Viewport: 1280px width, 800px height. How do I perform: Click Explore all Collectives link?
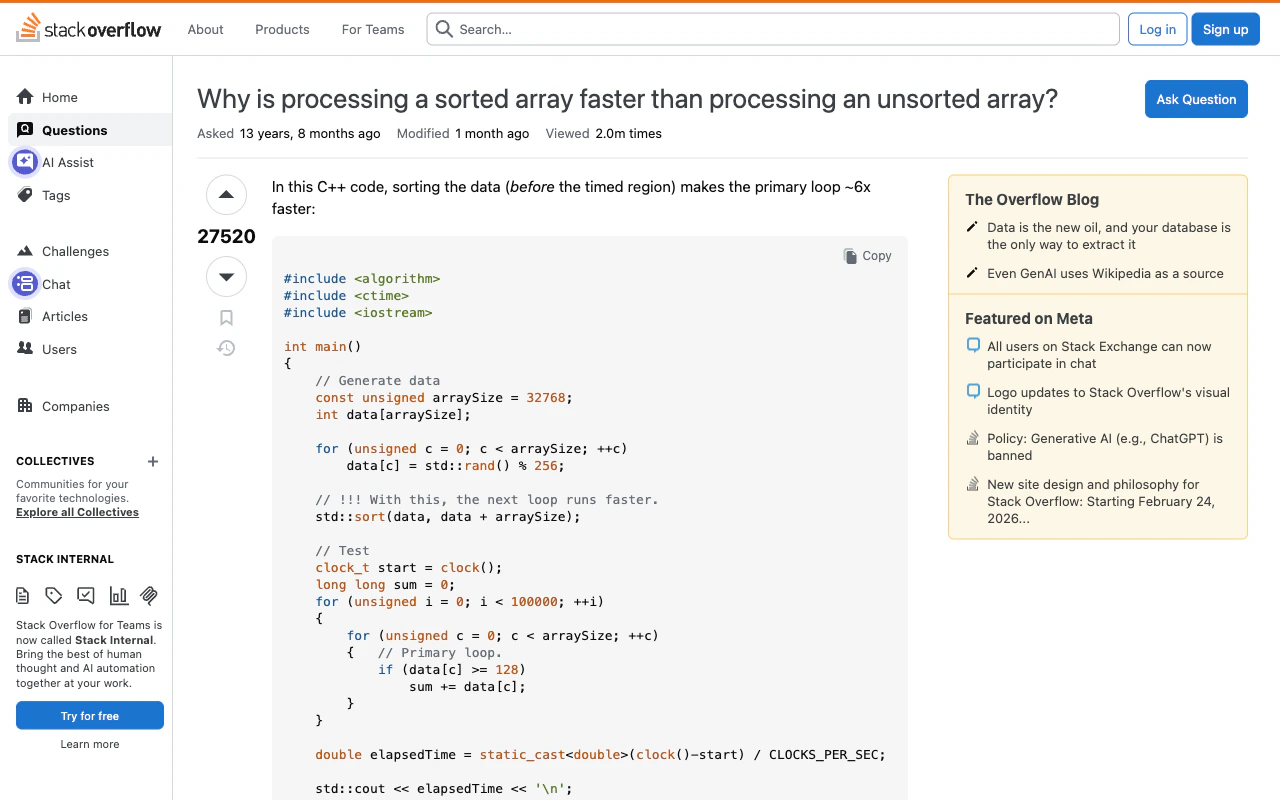[x=77, y=512]
